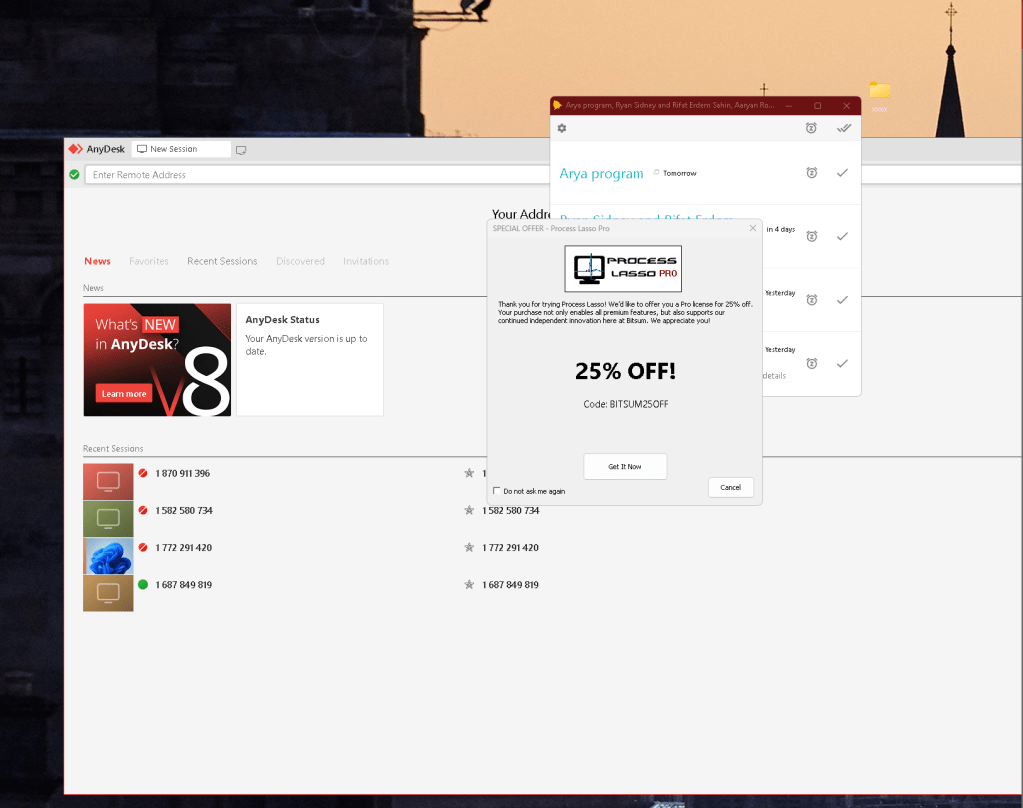Click the green online icon for 1 687 849 819
This screenshot has width=1023, height=808.
click(143, 585)
